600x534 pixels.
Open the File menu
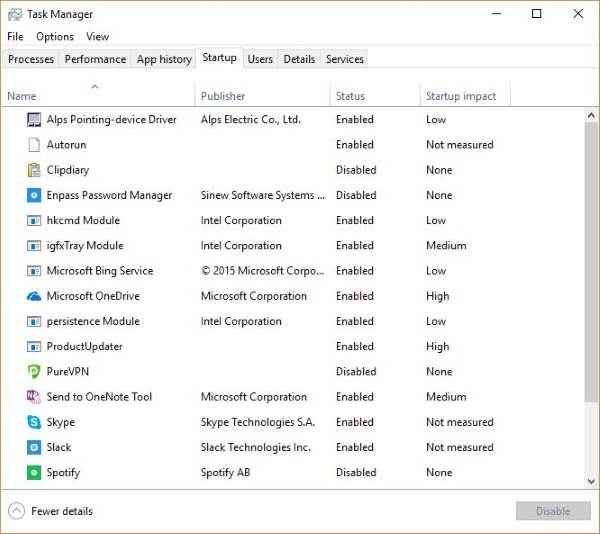pos(15,37)
